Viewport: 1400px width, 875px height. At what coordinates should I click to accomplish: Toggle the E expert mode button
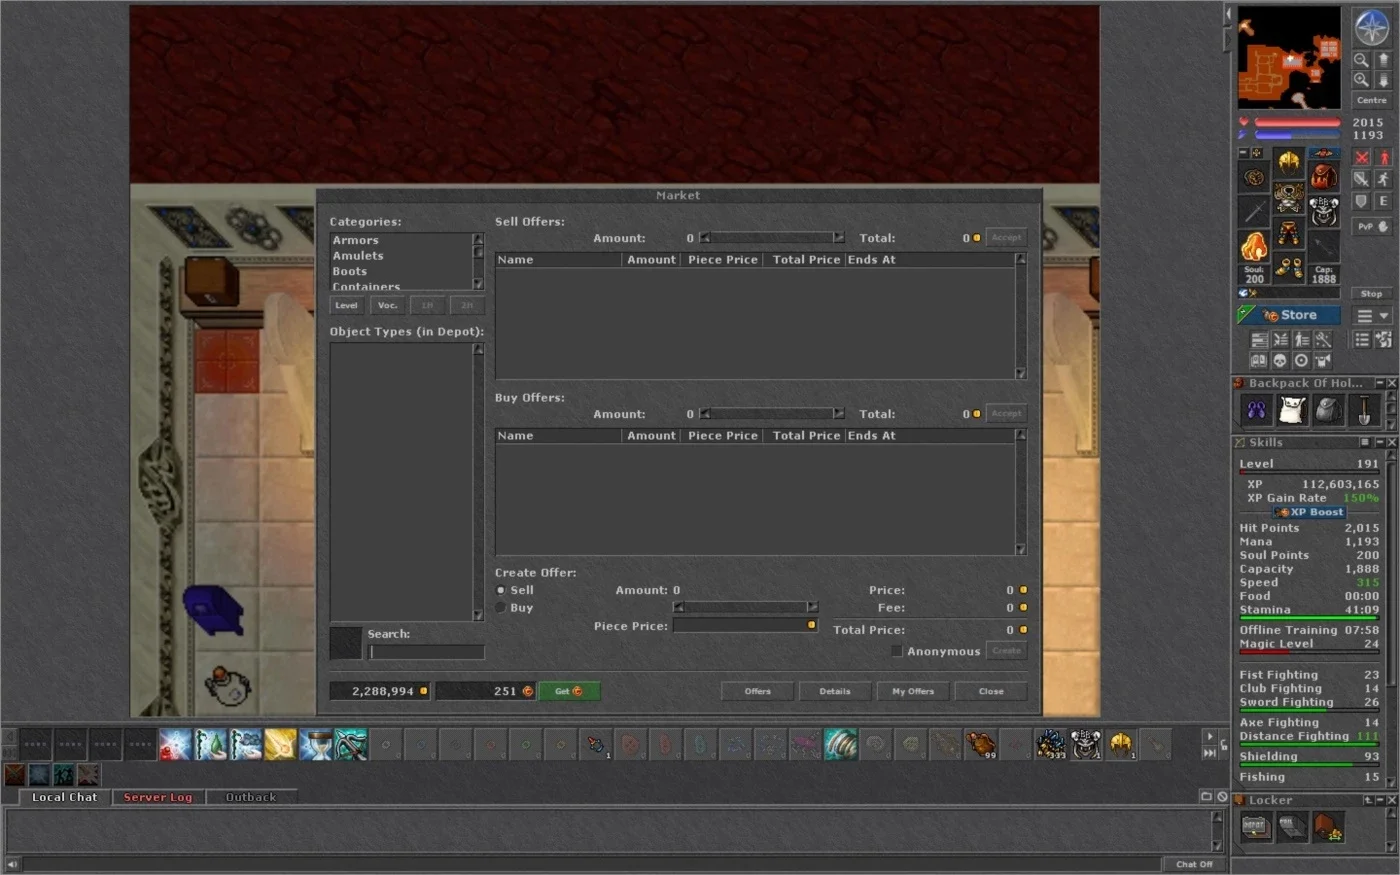[1384, 202]
